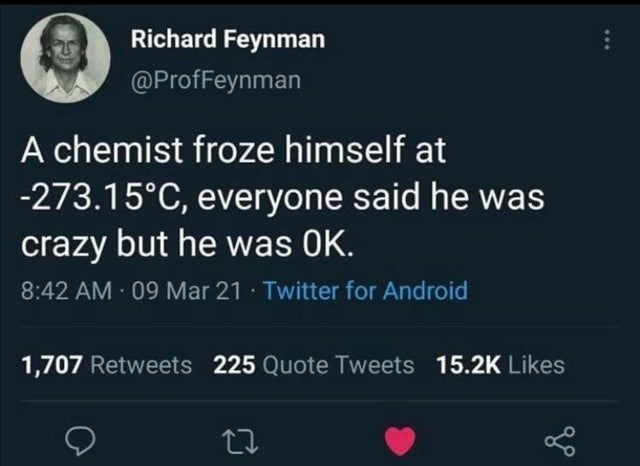Screen dimensions: 640x466
Task: Open the three-dot more options menu
Action: (x=607, y=40)
